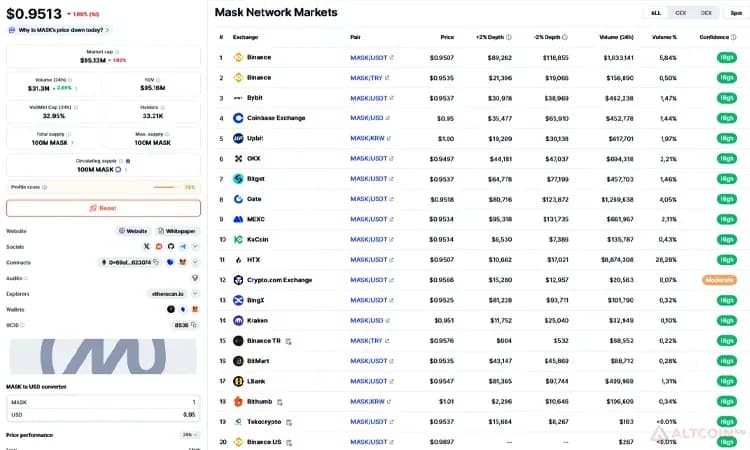
Task: Click the MEXC logo icon
Action: pos(238,219)
